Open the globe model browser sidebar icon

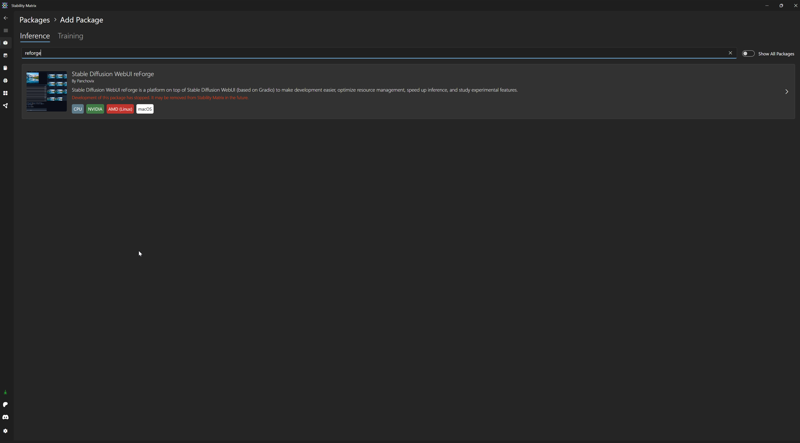click(6, 81)
